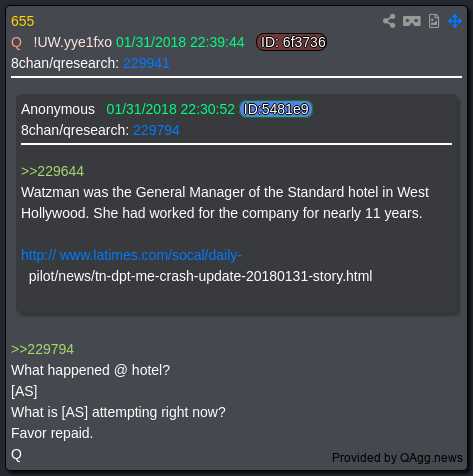The image size is (473, 476).
Task: Click the red Q author symbol
Action: [16, 43]
